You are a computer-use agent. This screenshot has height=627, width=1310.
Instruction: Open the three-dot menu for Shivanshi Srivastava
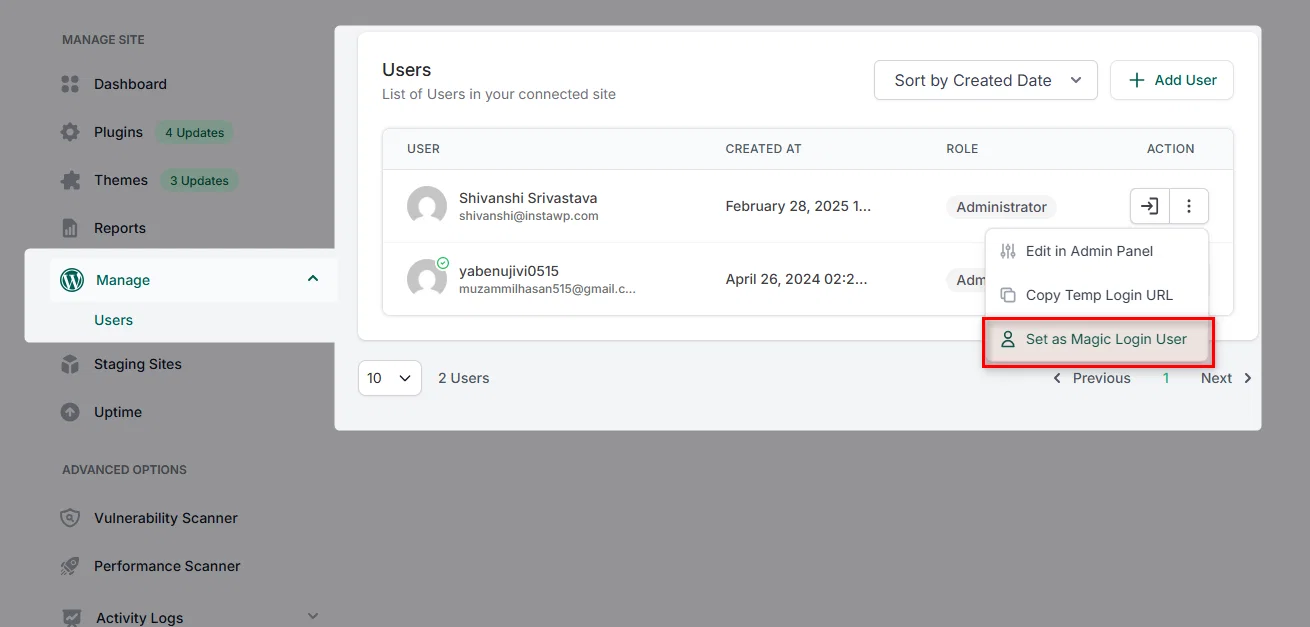click(x=1189, y=206)
